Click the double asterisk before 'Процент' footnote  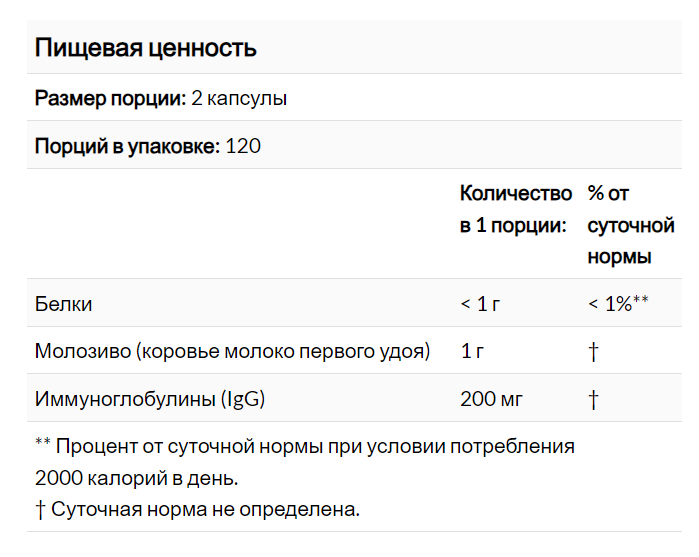(43, 442)
